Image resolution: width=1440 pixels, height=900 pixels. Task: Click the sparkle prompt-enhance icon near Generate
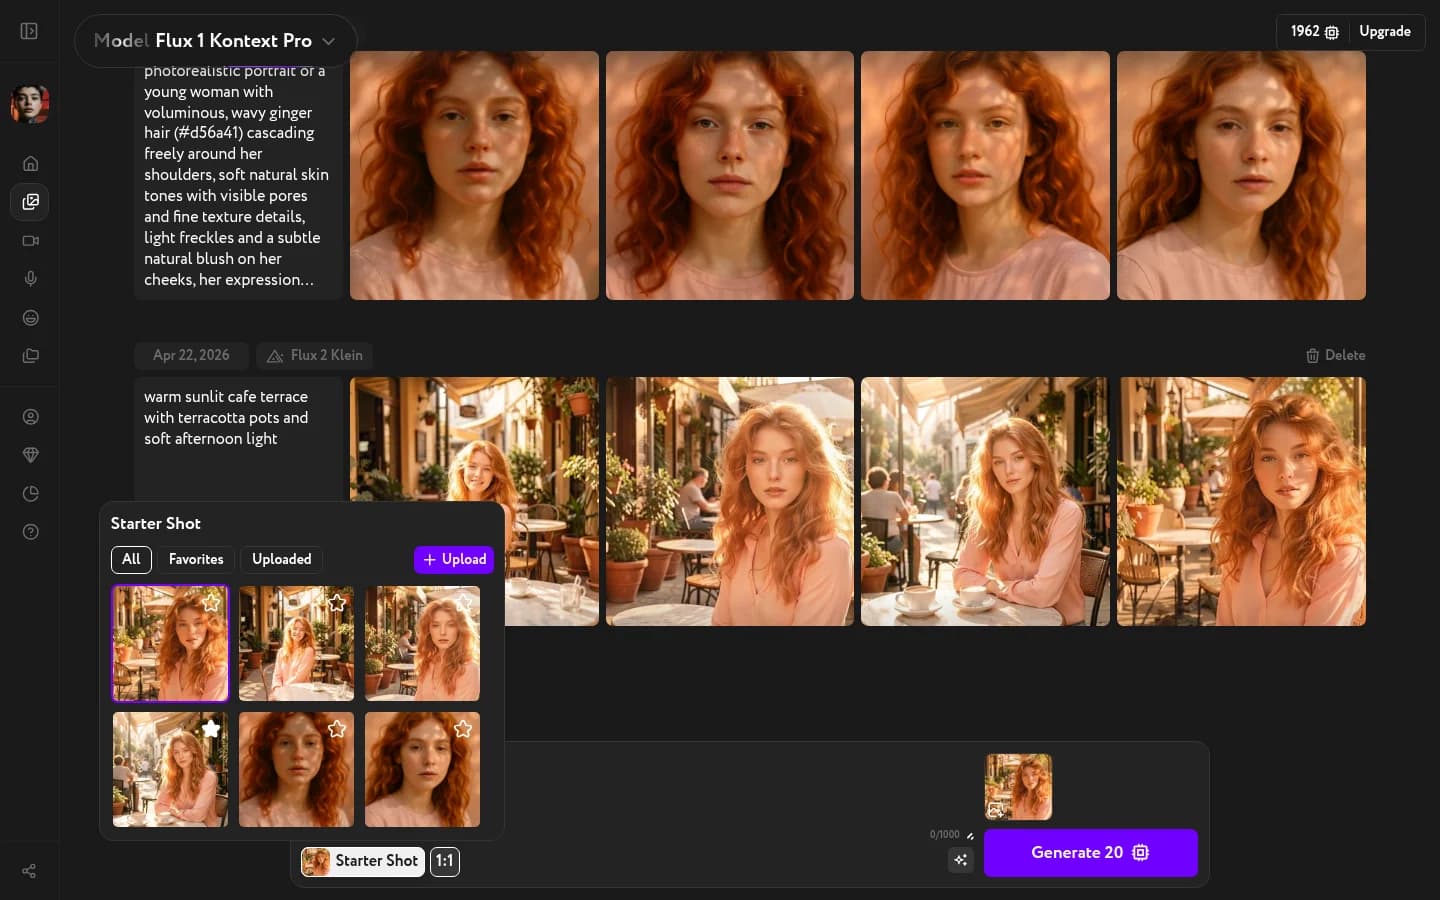click(x=960, y=860)
